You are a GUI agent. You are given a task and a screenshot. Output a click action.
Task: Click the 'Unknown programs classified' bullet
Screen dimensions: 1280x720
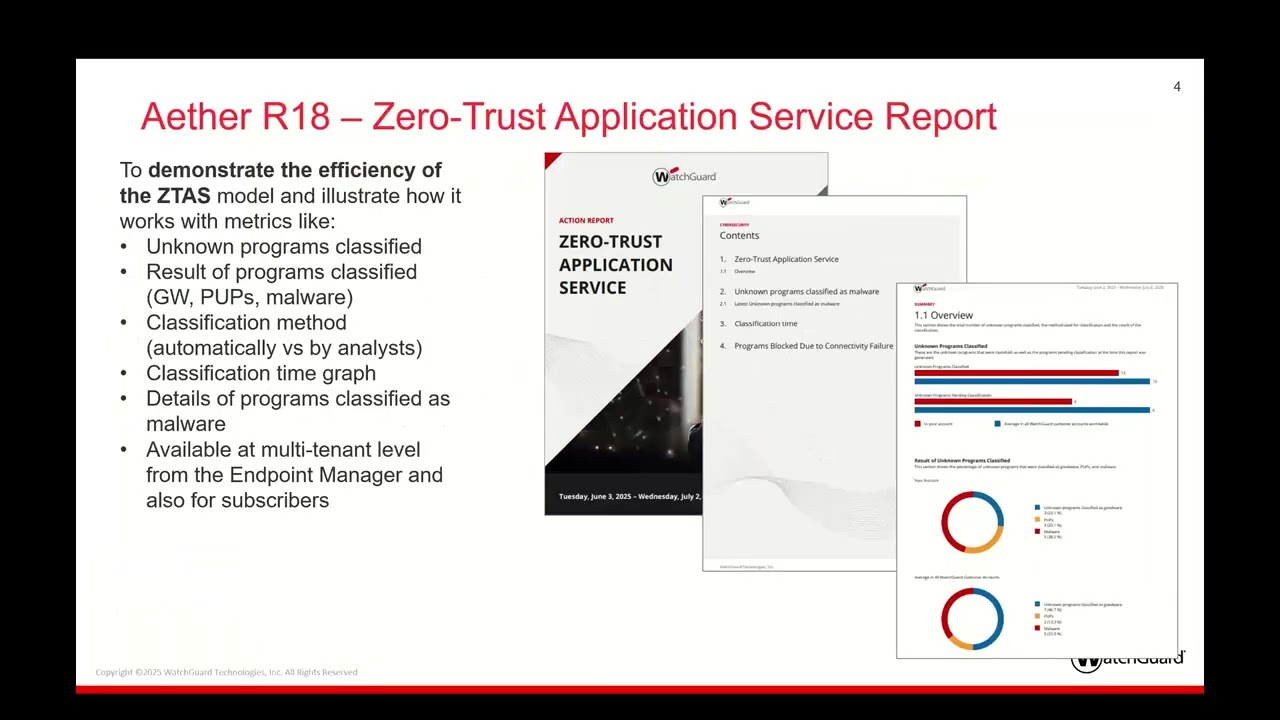coord(283,246)
